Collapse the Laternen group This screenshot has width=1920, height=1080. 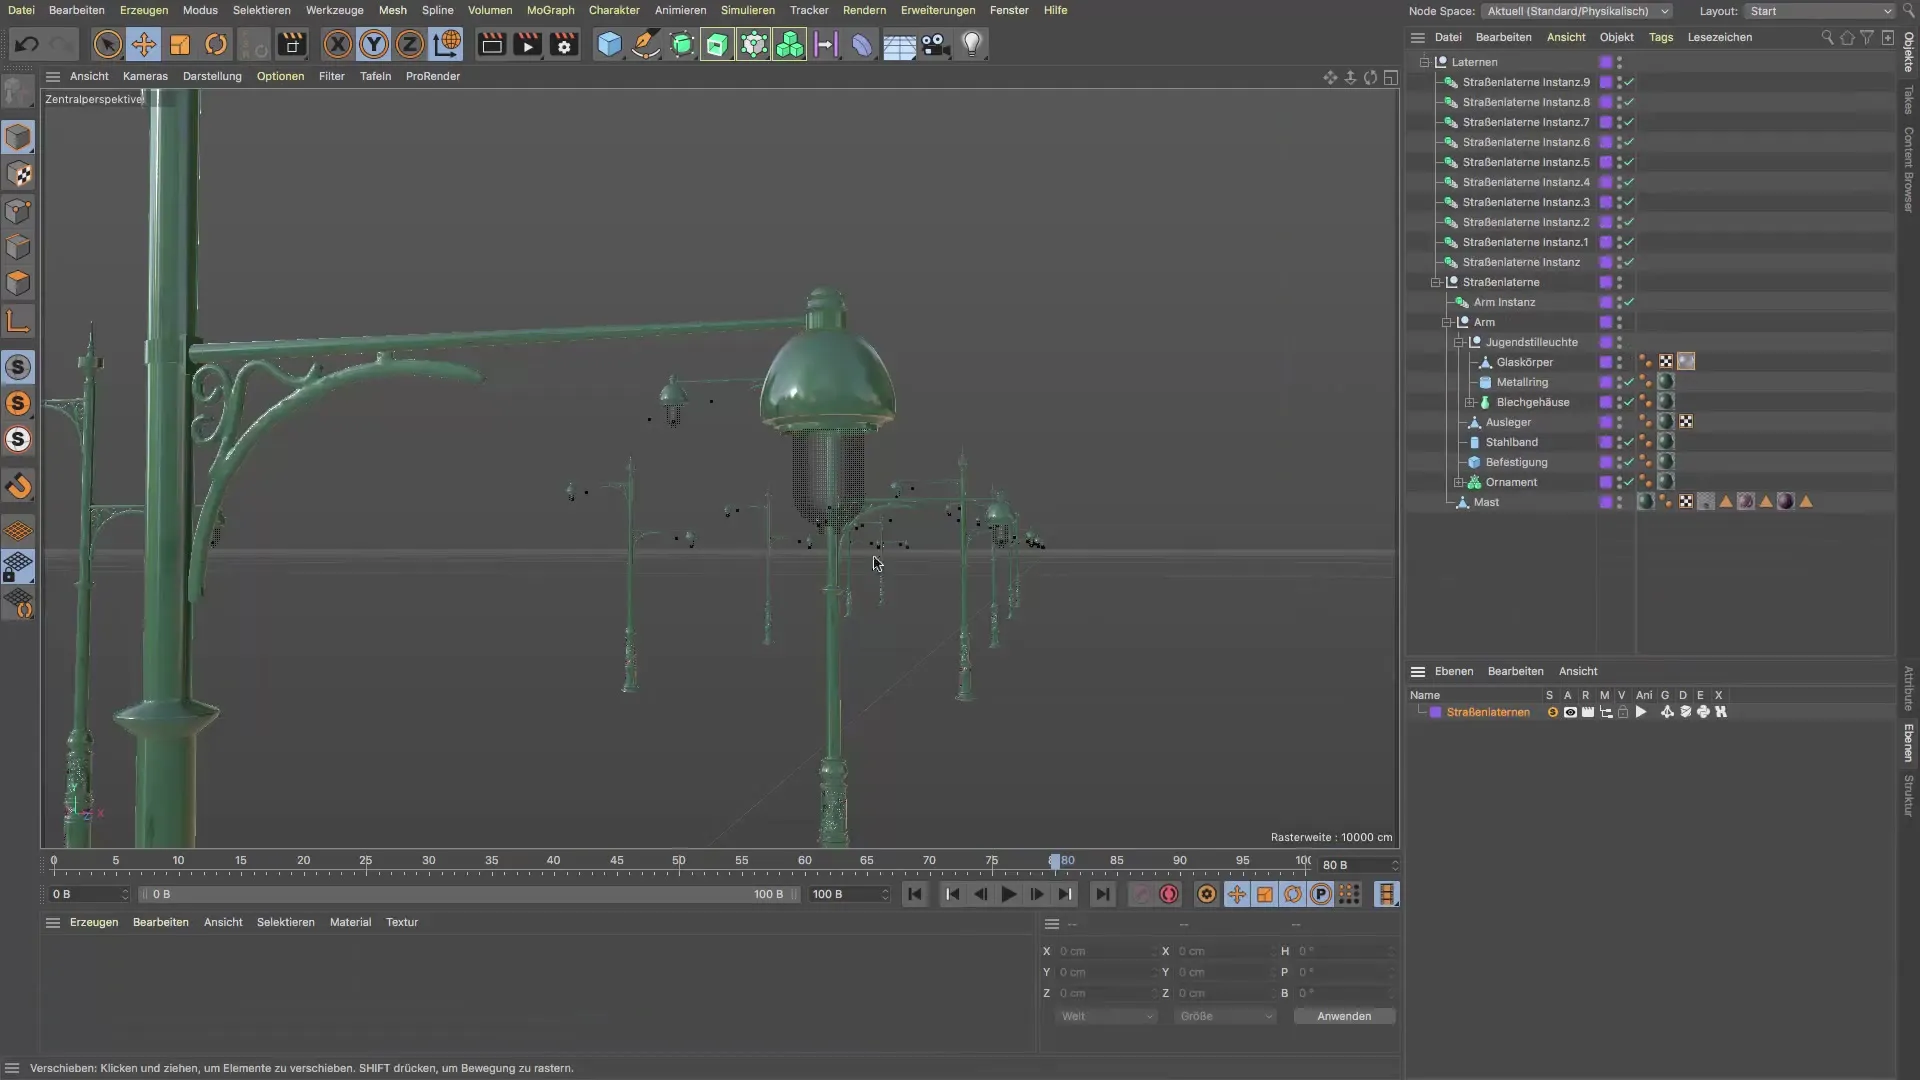point(1425,62)
